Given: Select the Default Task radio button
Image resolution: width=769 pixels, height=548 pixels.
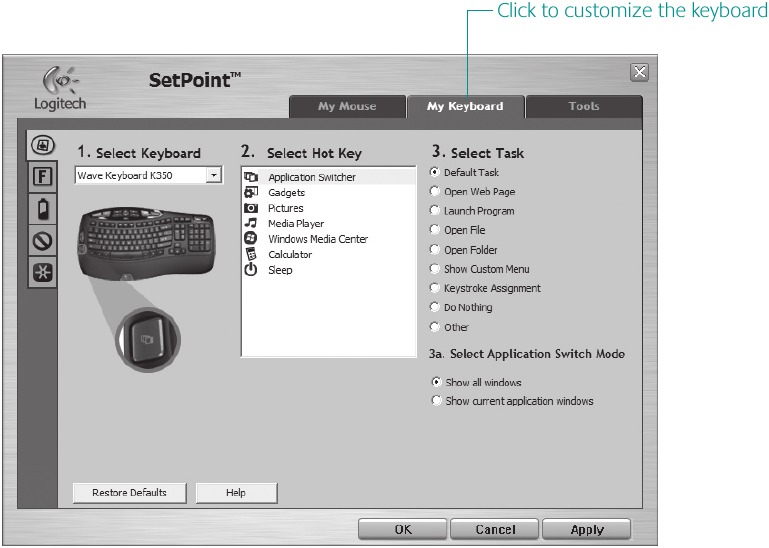Looking at the screenshot, I should [x=435, y=172].
